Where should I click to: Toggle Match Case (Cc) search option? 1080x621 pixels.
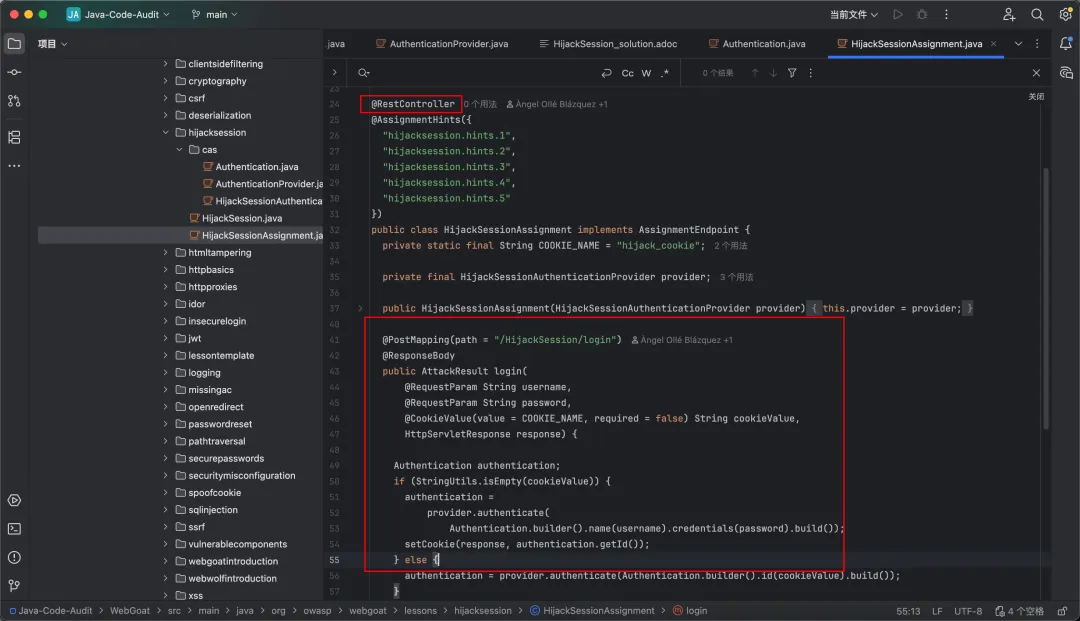coord(627,73)
